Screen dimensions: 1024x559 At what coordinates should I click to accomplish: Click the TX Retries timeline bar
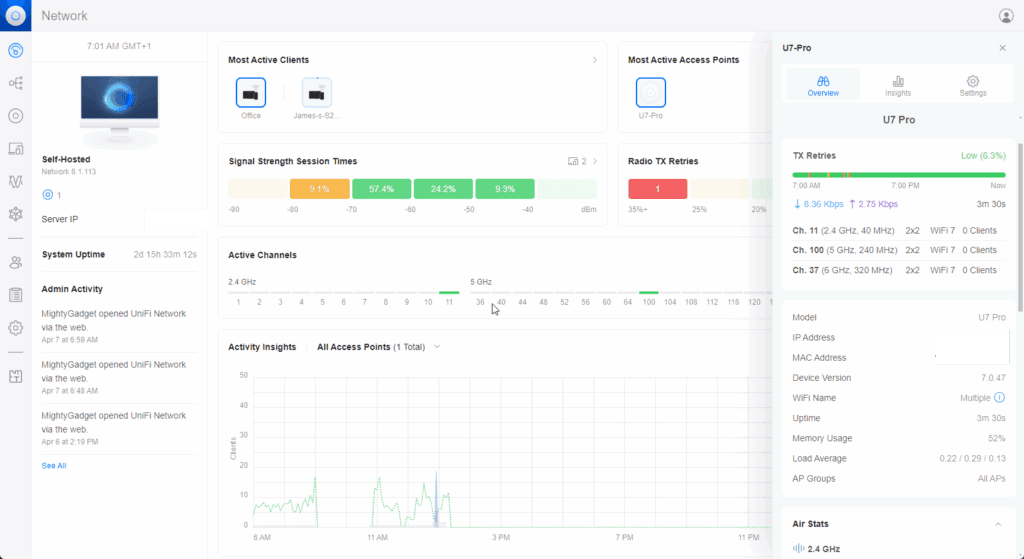(x=898, y=175)
